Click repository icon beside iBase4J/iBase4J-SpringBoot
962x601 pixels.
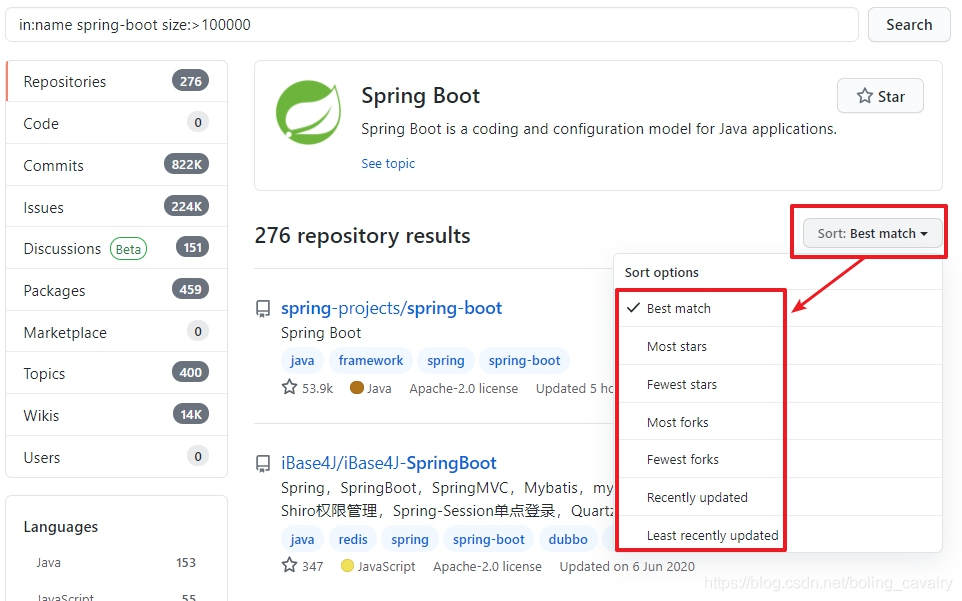(x=263, y=464)
